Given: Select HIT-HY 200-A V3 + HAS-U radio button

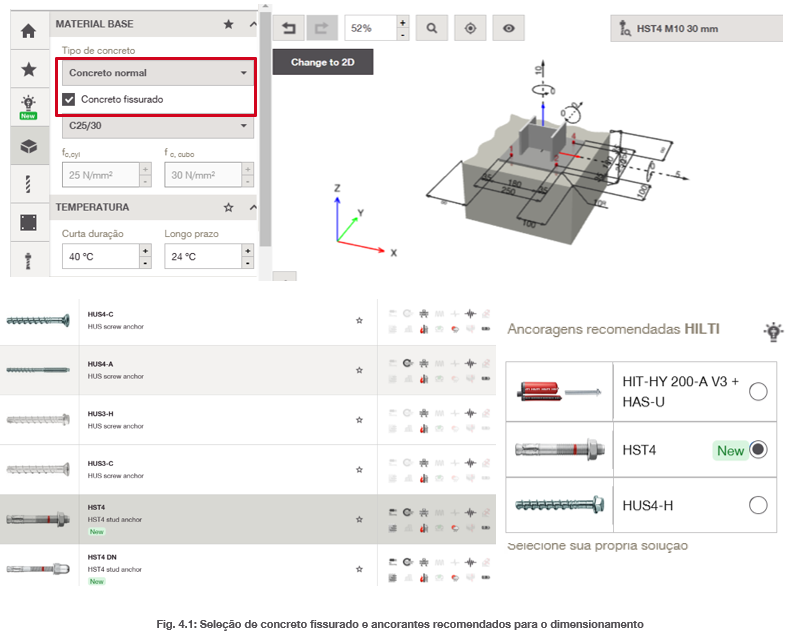Looking at the screenshot, I should point(758,391).
